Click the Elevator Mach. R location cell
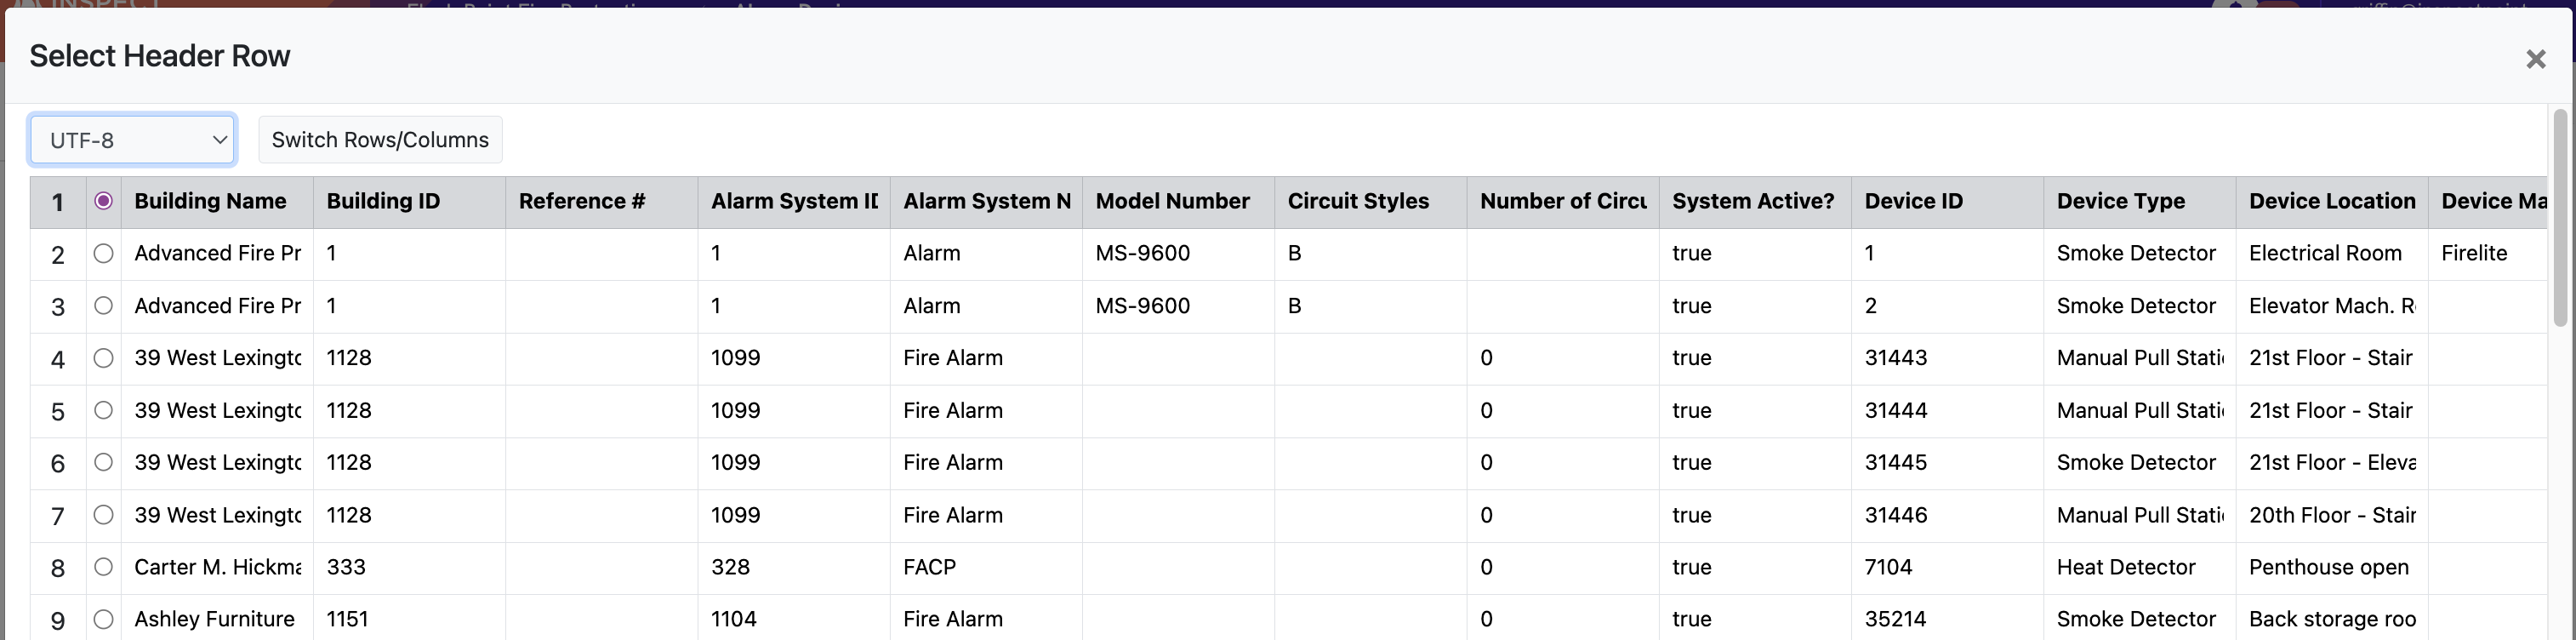This screenshot has width=2576, height=640. [x=2332, y=306]
